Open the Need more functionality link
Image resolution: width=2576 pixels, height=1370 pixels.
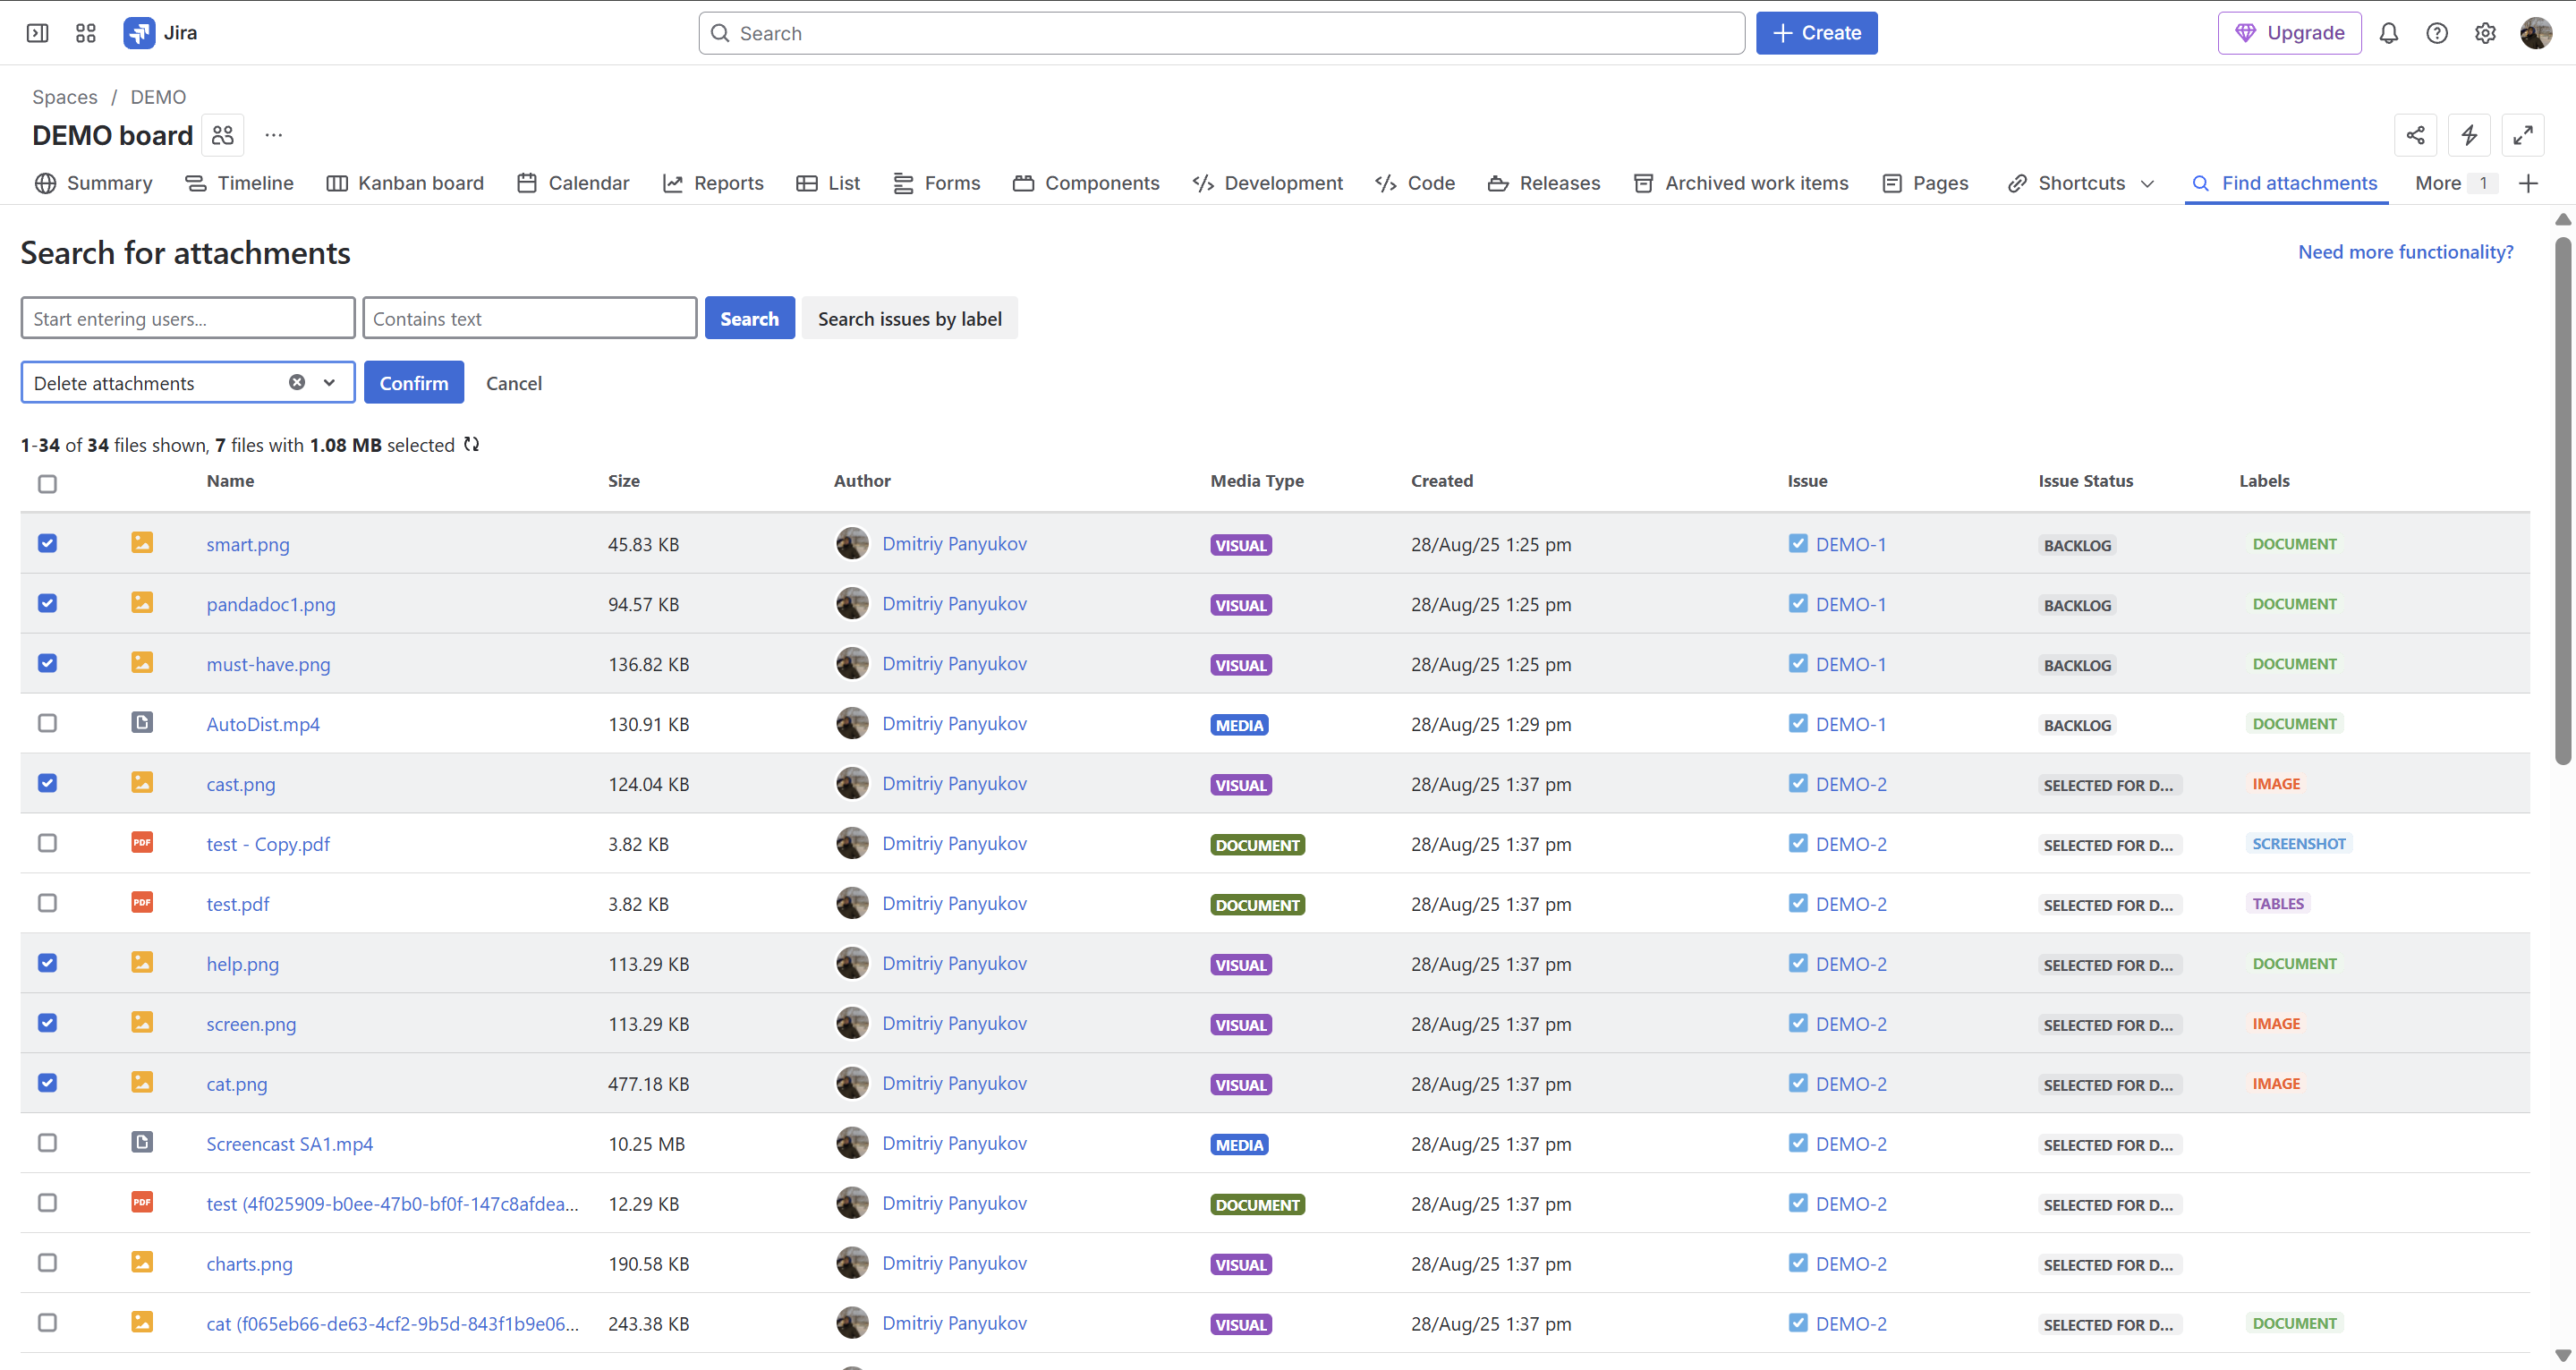(x=2405, y=252)
